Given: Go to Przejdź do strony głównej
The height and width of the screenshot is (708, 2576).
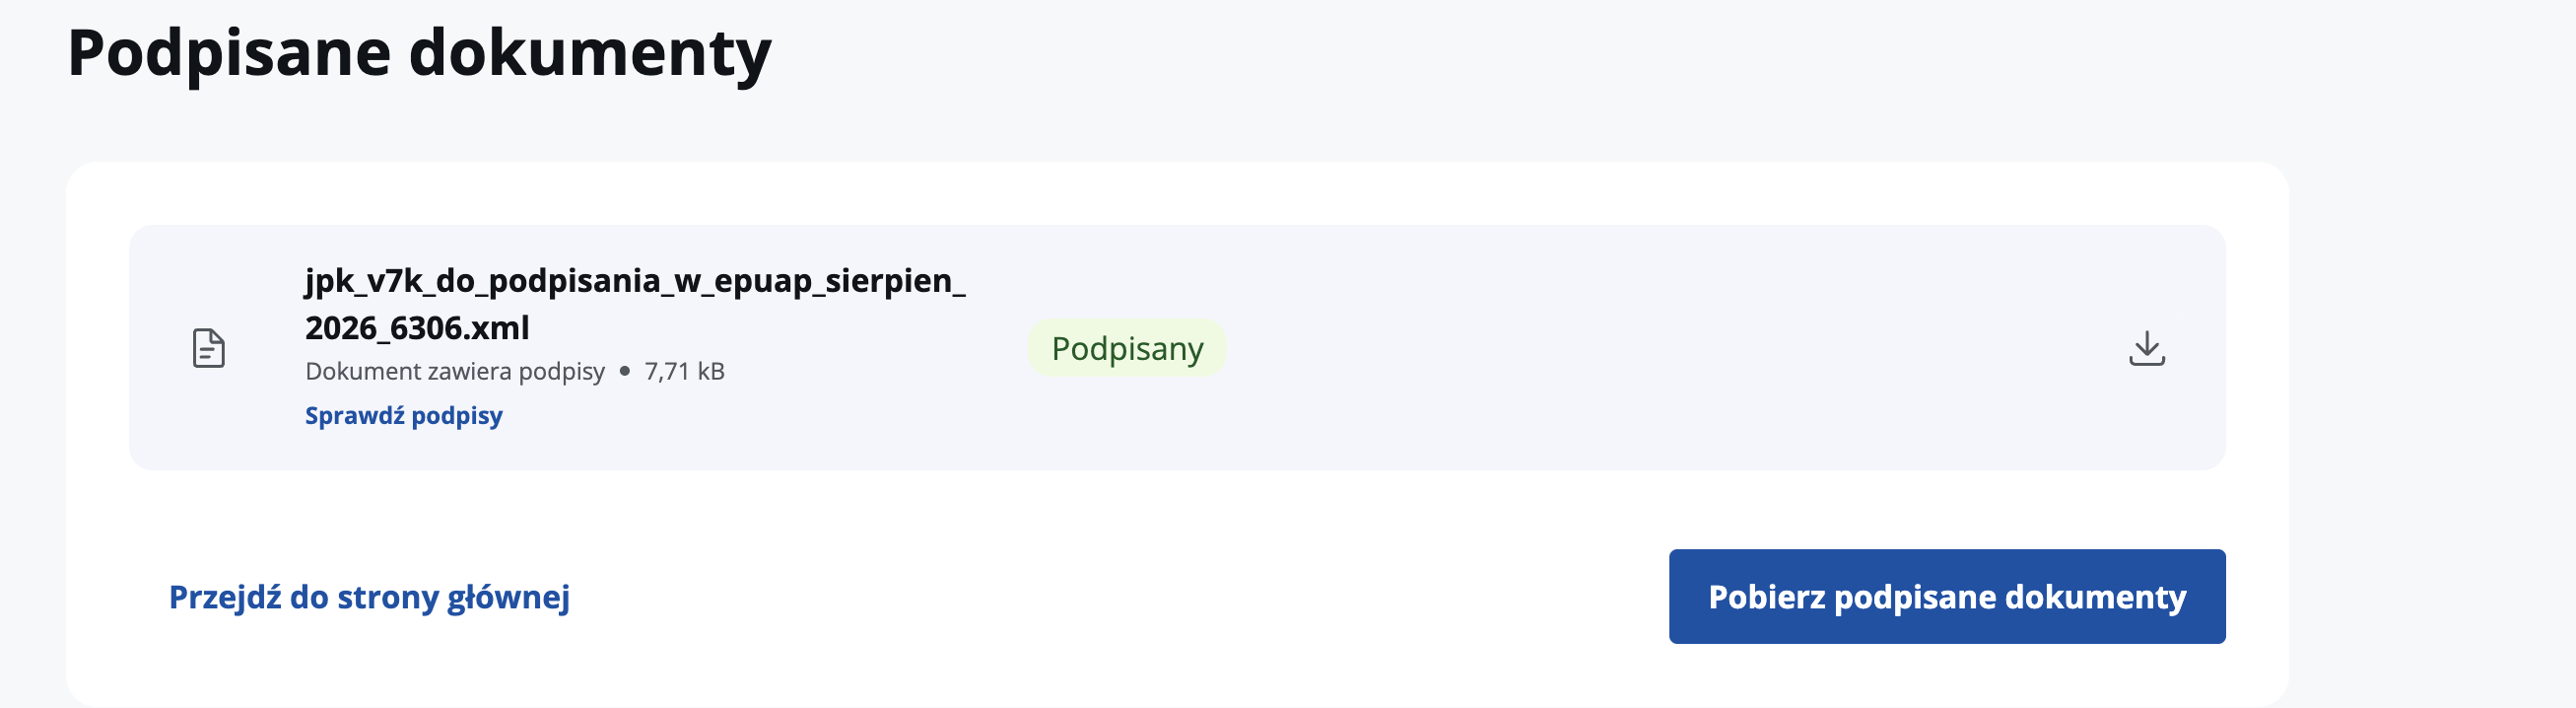Looking at the screenshot, I should pyautogui.click(x=369, y=597).
